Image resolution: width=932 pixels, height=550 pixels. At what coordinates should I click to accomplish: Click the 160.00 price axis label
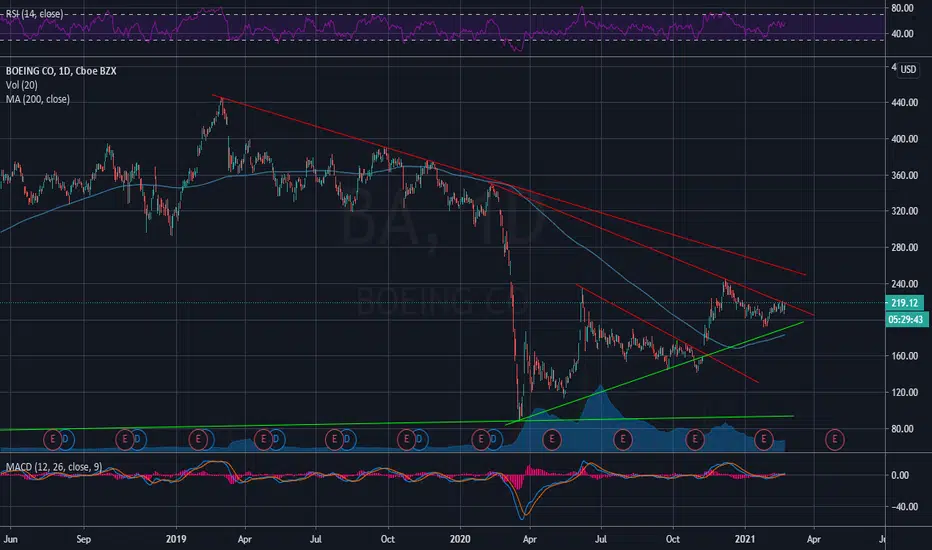[x=905, y=356]
